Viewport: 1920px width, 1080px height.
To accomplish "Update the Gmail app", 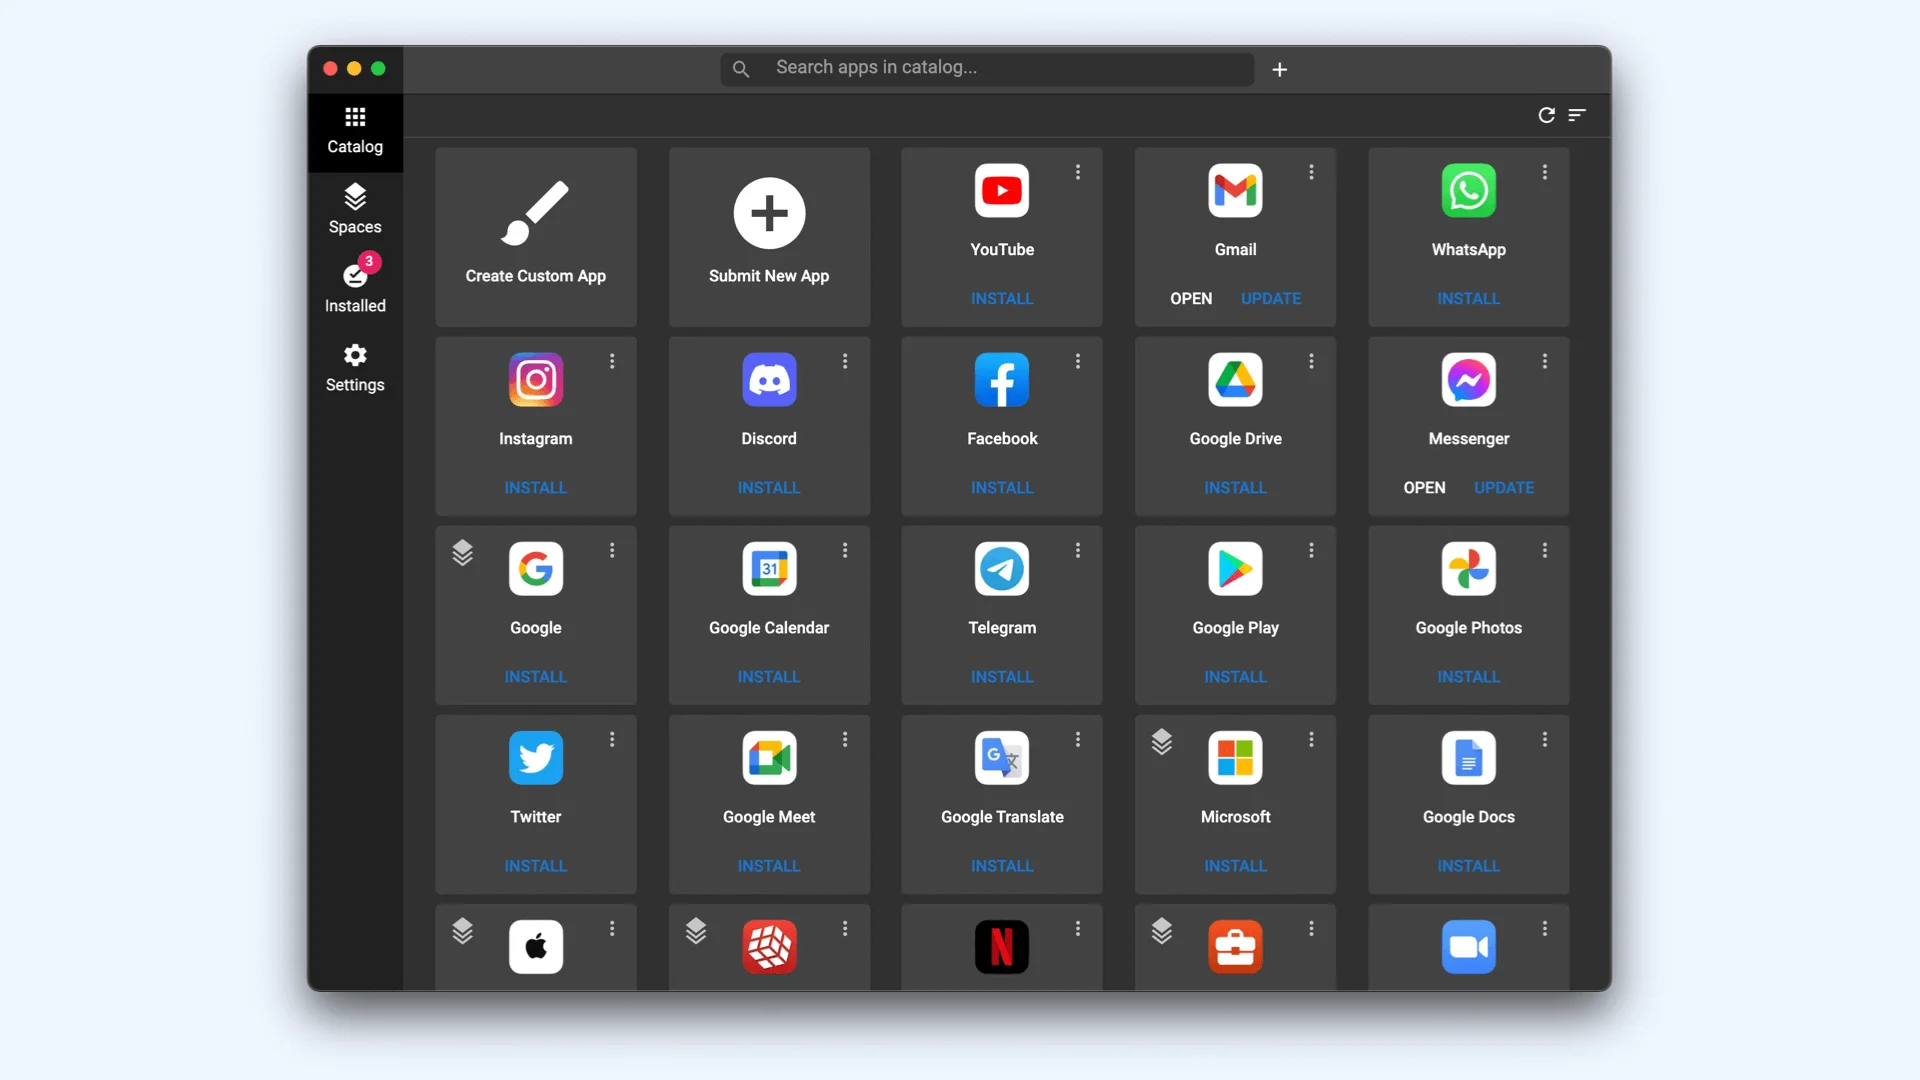I will pos(1271,298).
